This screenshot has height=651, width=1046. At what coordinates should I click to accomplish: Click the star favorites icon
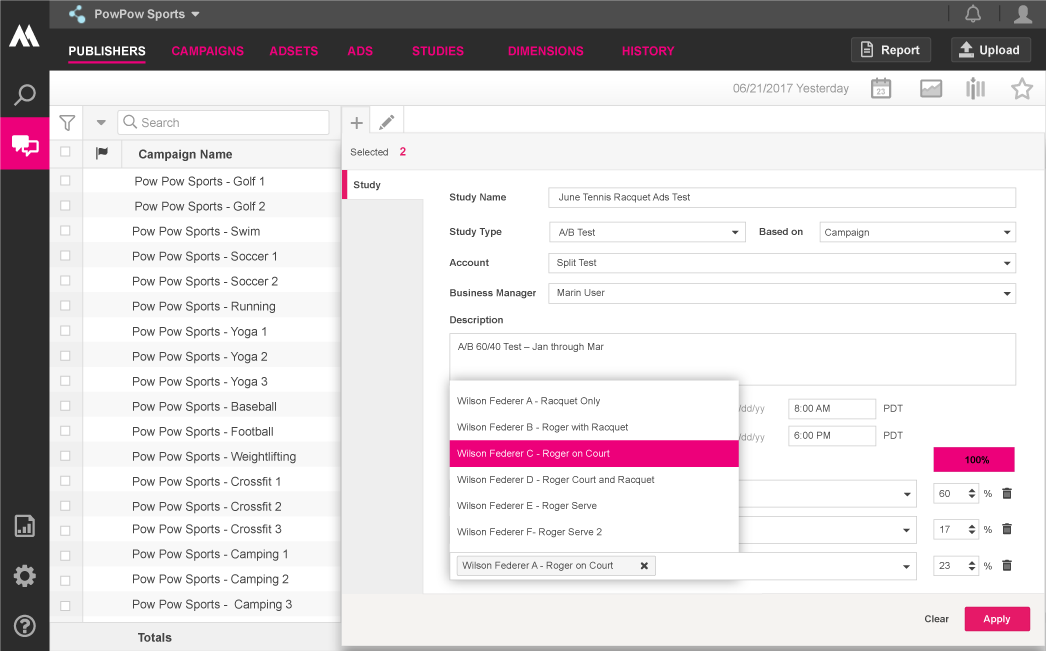coord(1022,88)
